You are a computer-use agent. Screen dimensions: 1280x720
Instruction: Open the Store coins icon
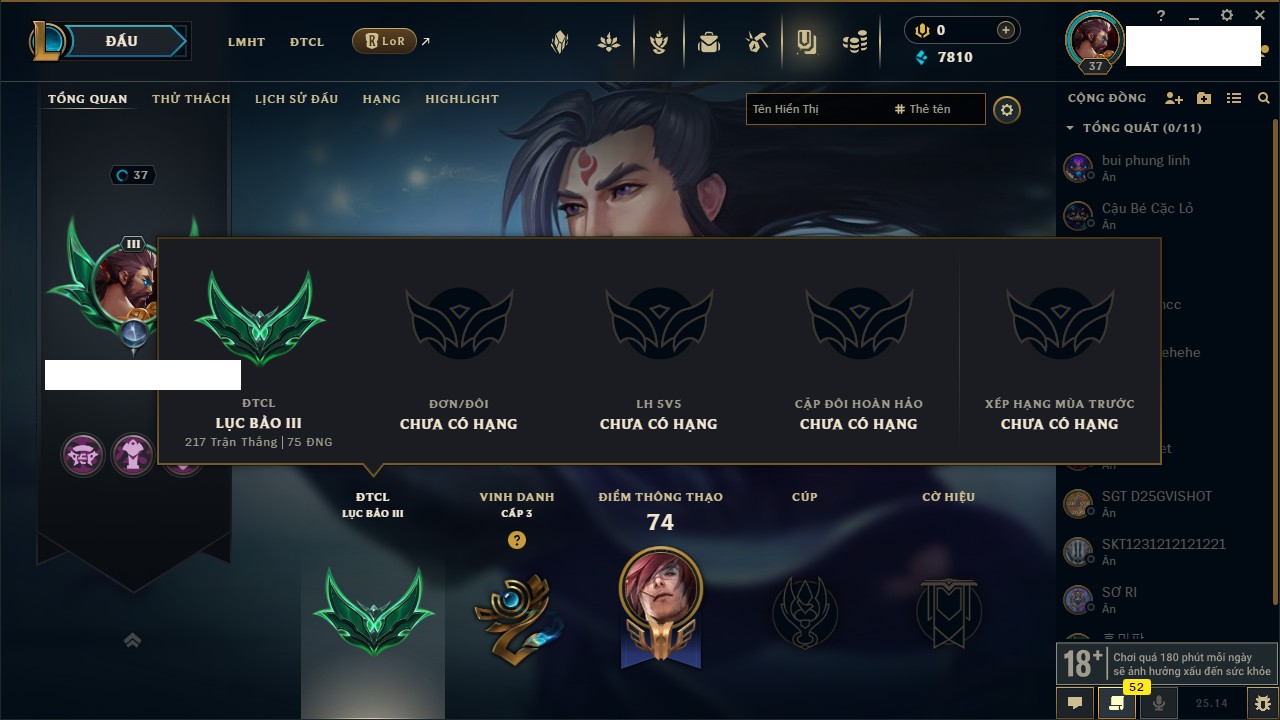(x=854, y=42)
